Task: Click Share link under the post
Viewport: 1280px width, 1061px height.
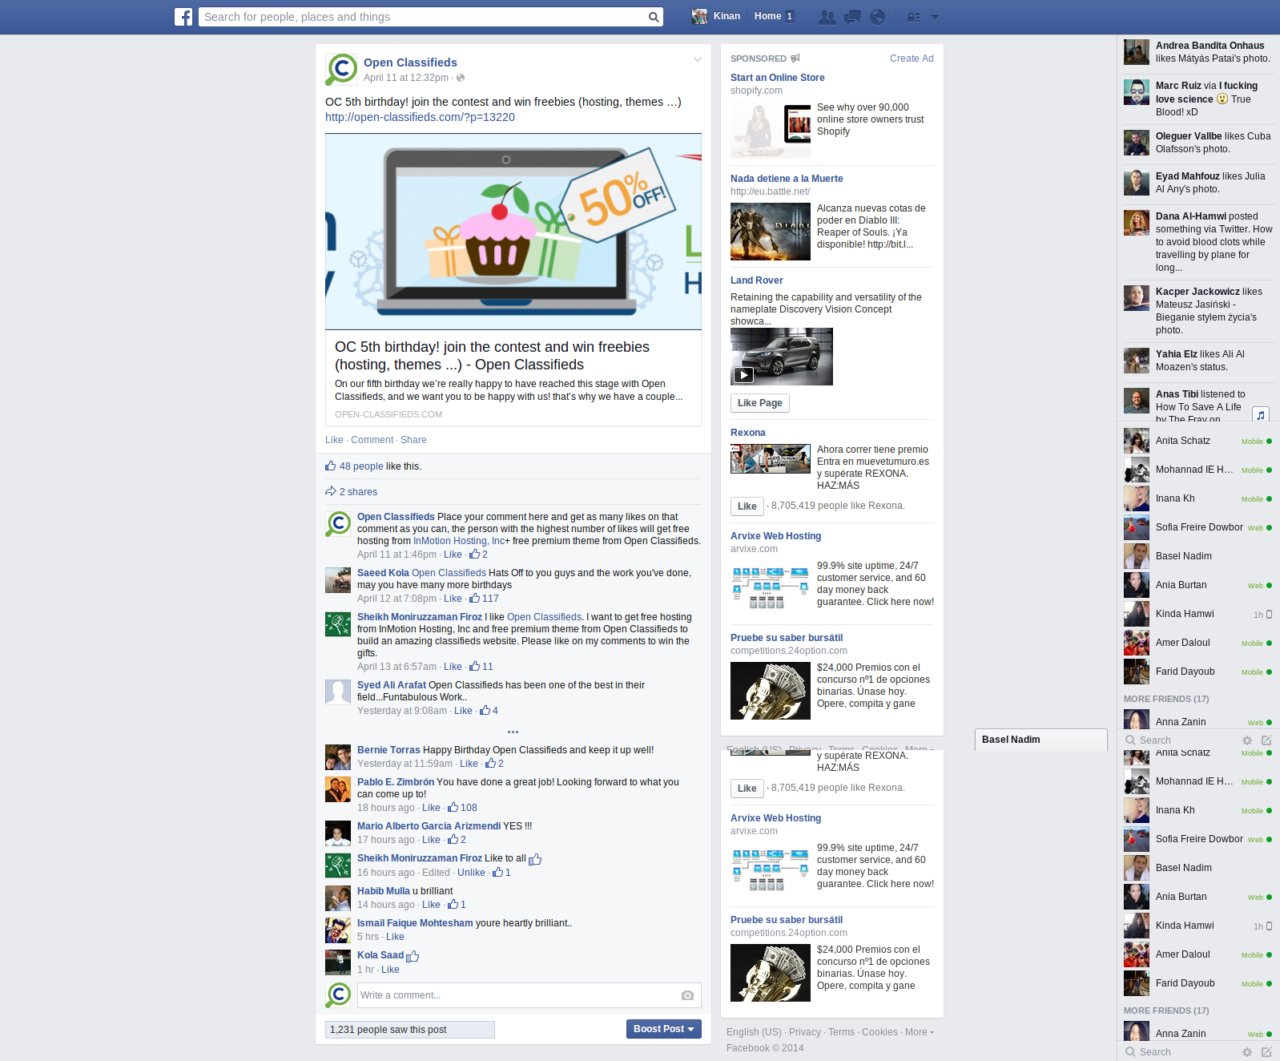Action: click(x=413, y=440)
